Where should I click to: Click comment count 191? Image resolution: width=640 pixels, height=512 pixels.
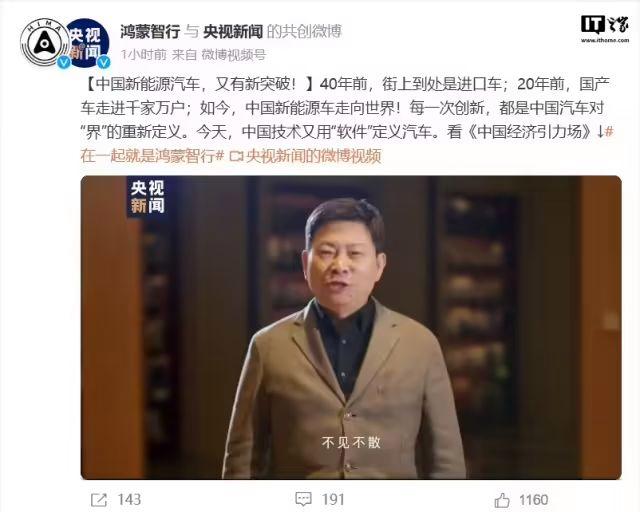[333, 500]
